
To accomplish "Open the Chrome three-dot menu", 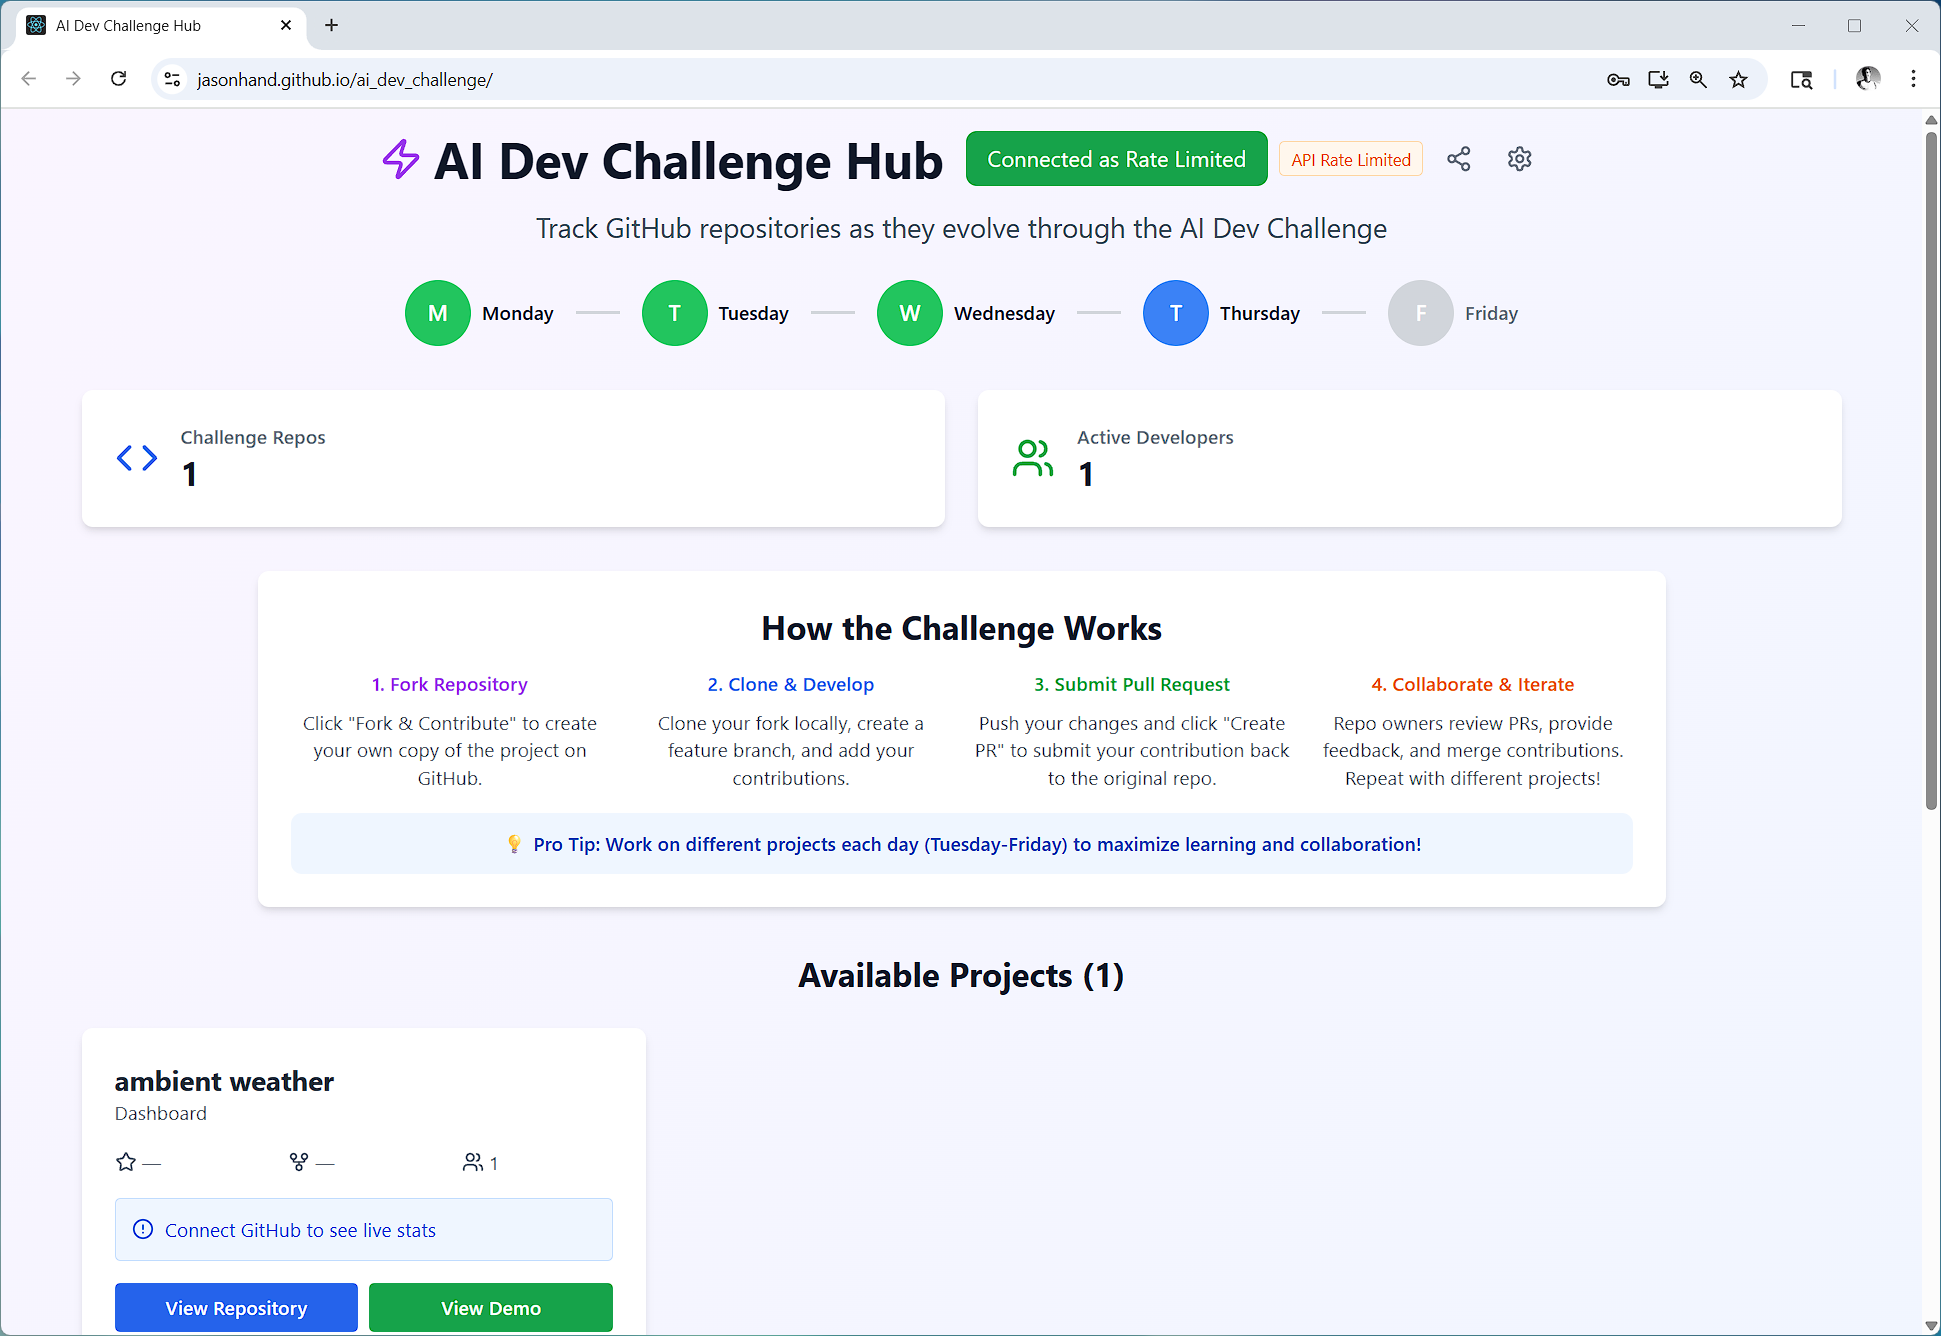I will [x=1913, y=79].
